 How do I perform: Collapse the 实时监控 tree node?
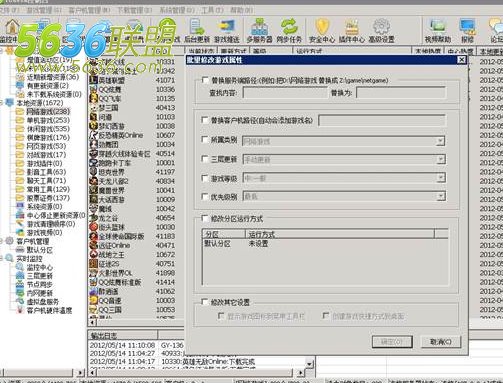click(1, 258)
